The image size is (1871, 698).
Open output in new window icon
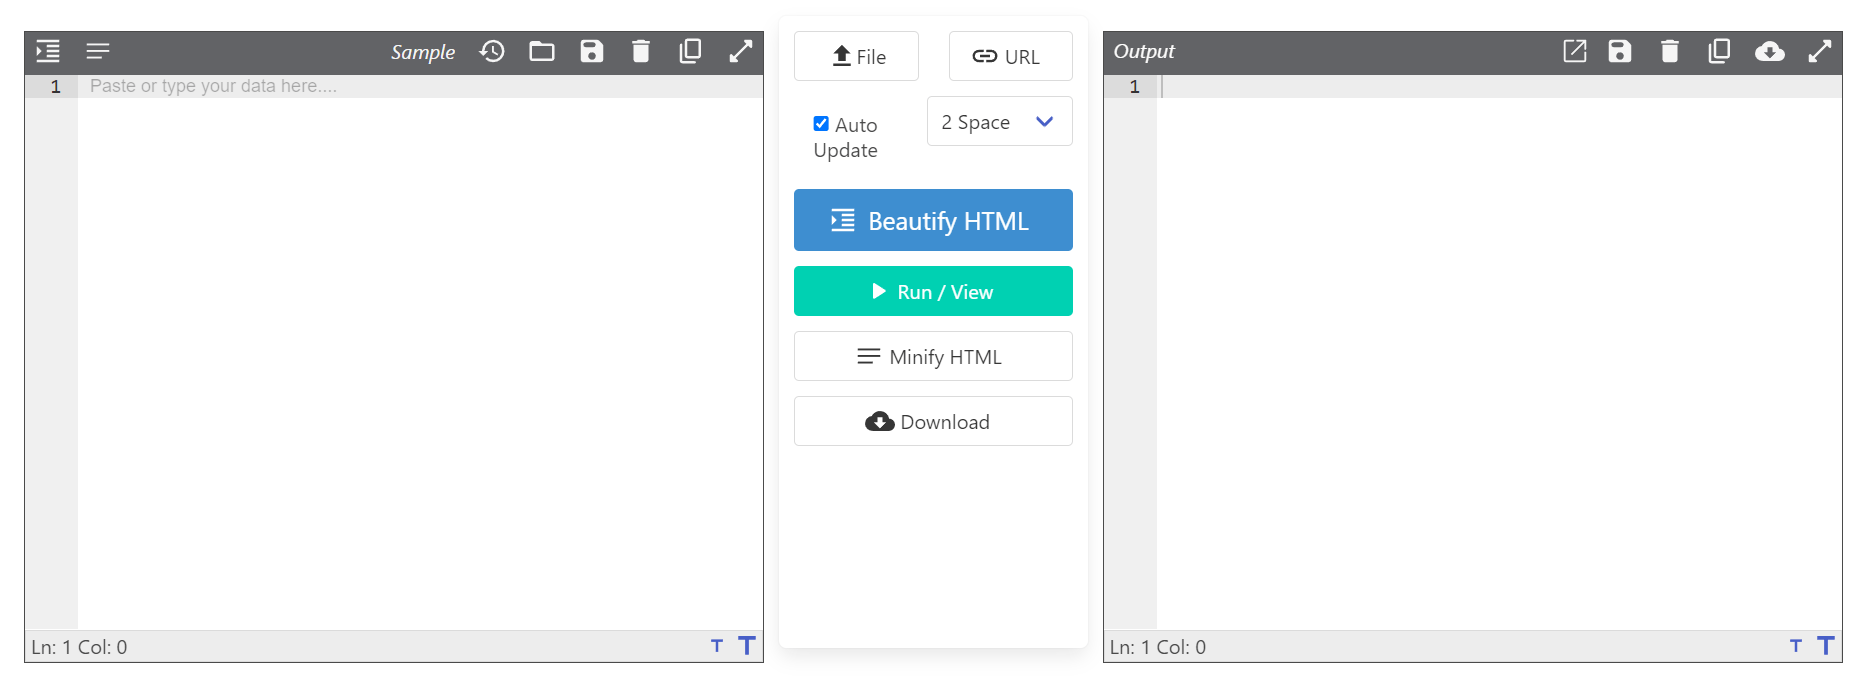[1575, 51]
